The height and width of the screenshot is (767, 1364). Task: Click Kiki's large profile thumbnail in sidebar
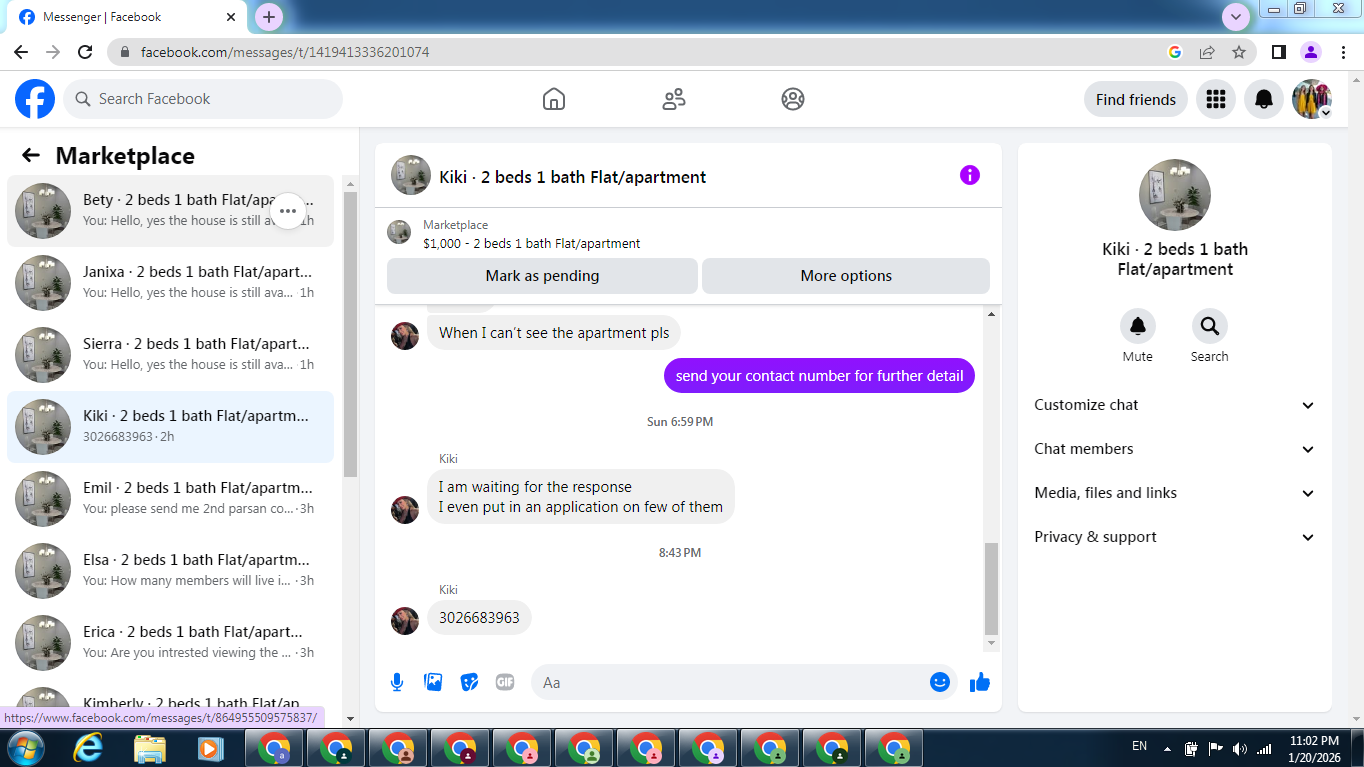(x=1175, y=195)
